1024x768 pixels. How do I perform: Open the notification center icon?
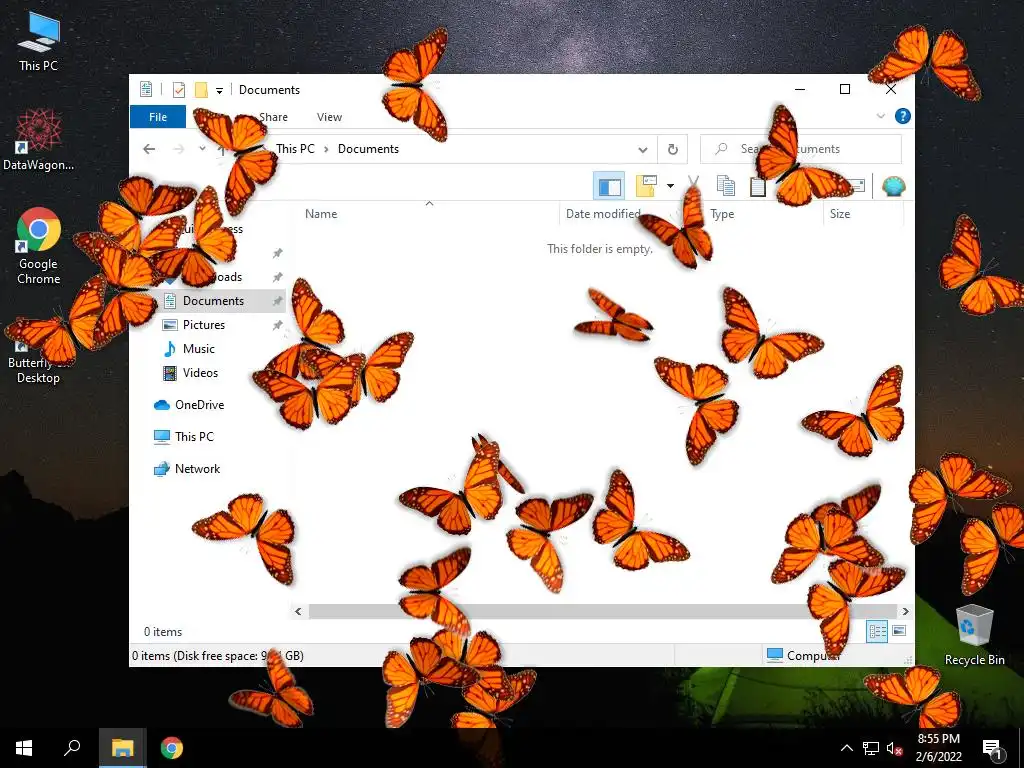point(992,748)
